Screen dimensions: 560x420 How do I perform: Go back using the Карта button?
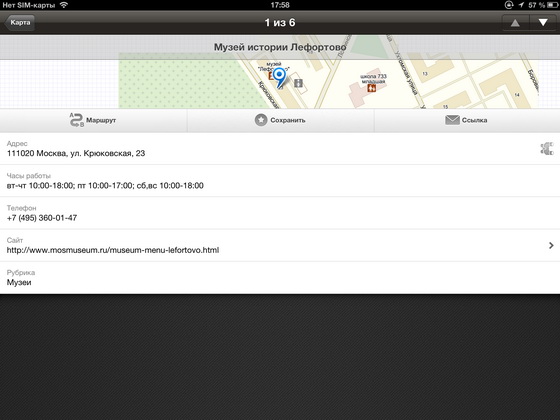pyautogui.click(x=20, y=22)
